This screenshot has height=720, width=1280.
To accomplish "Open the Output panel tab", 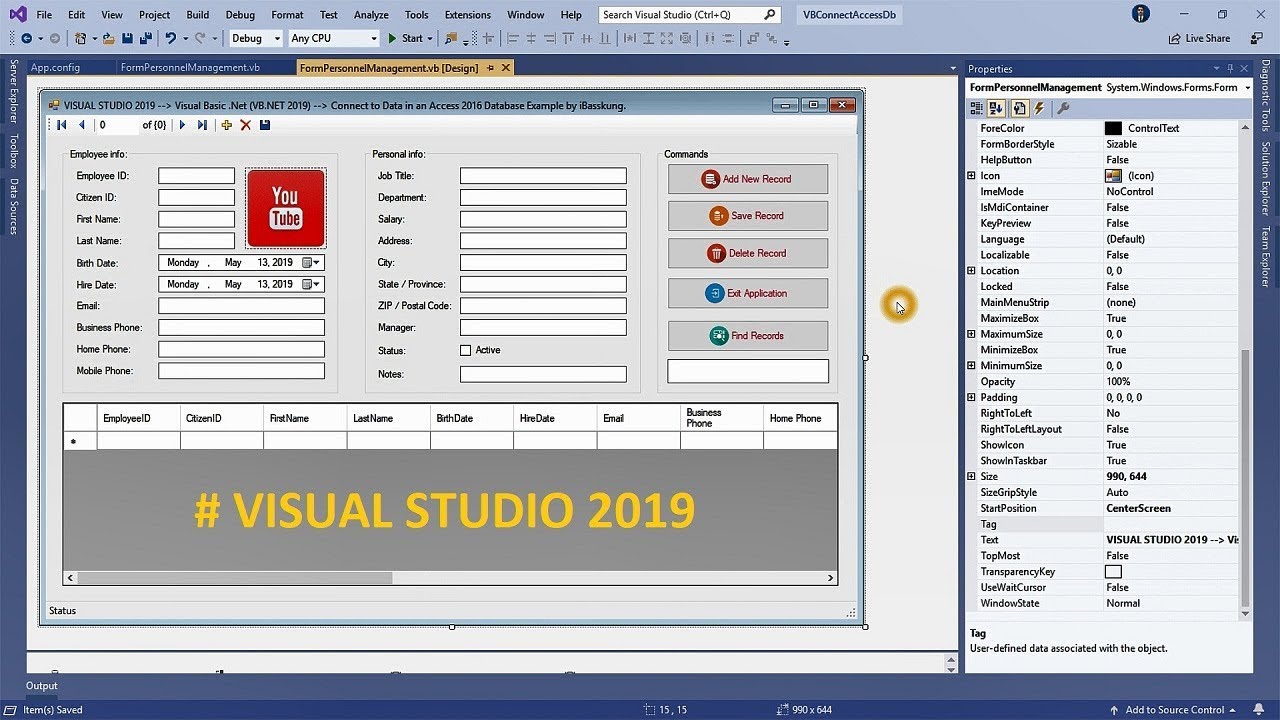I will (x=42, y=686).
